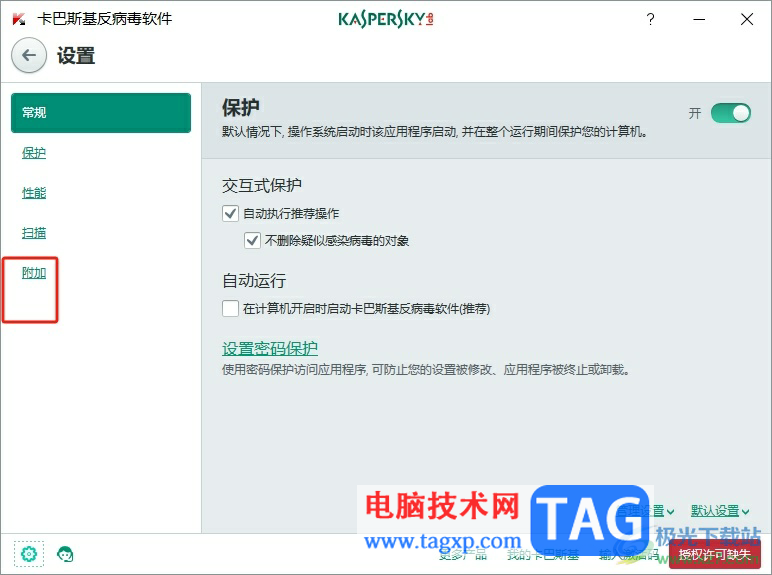Go back with the arrow button

tap(29, 55)
